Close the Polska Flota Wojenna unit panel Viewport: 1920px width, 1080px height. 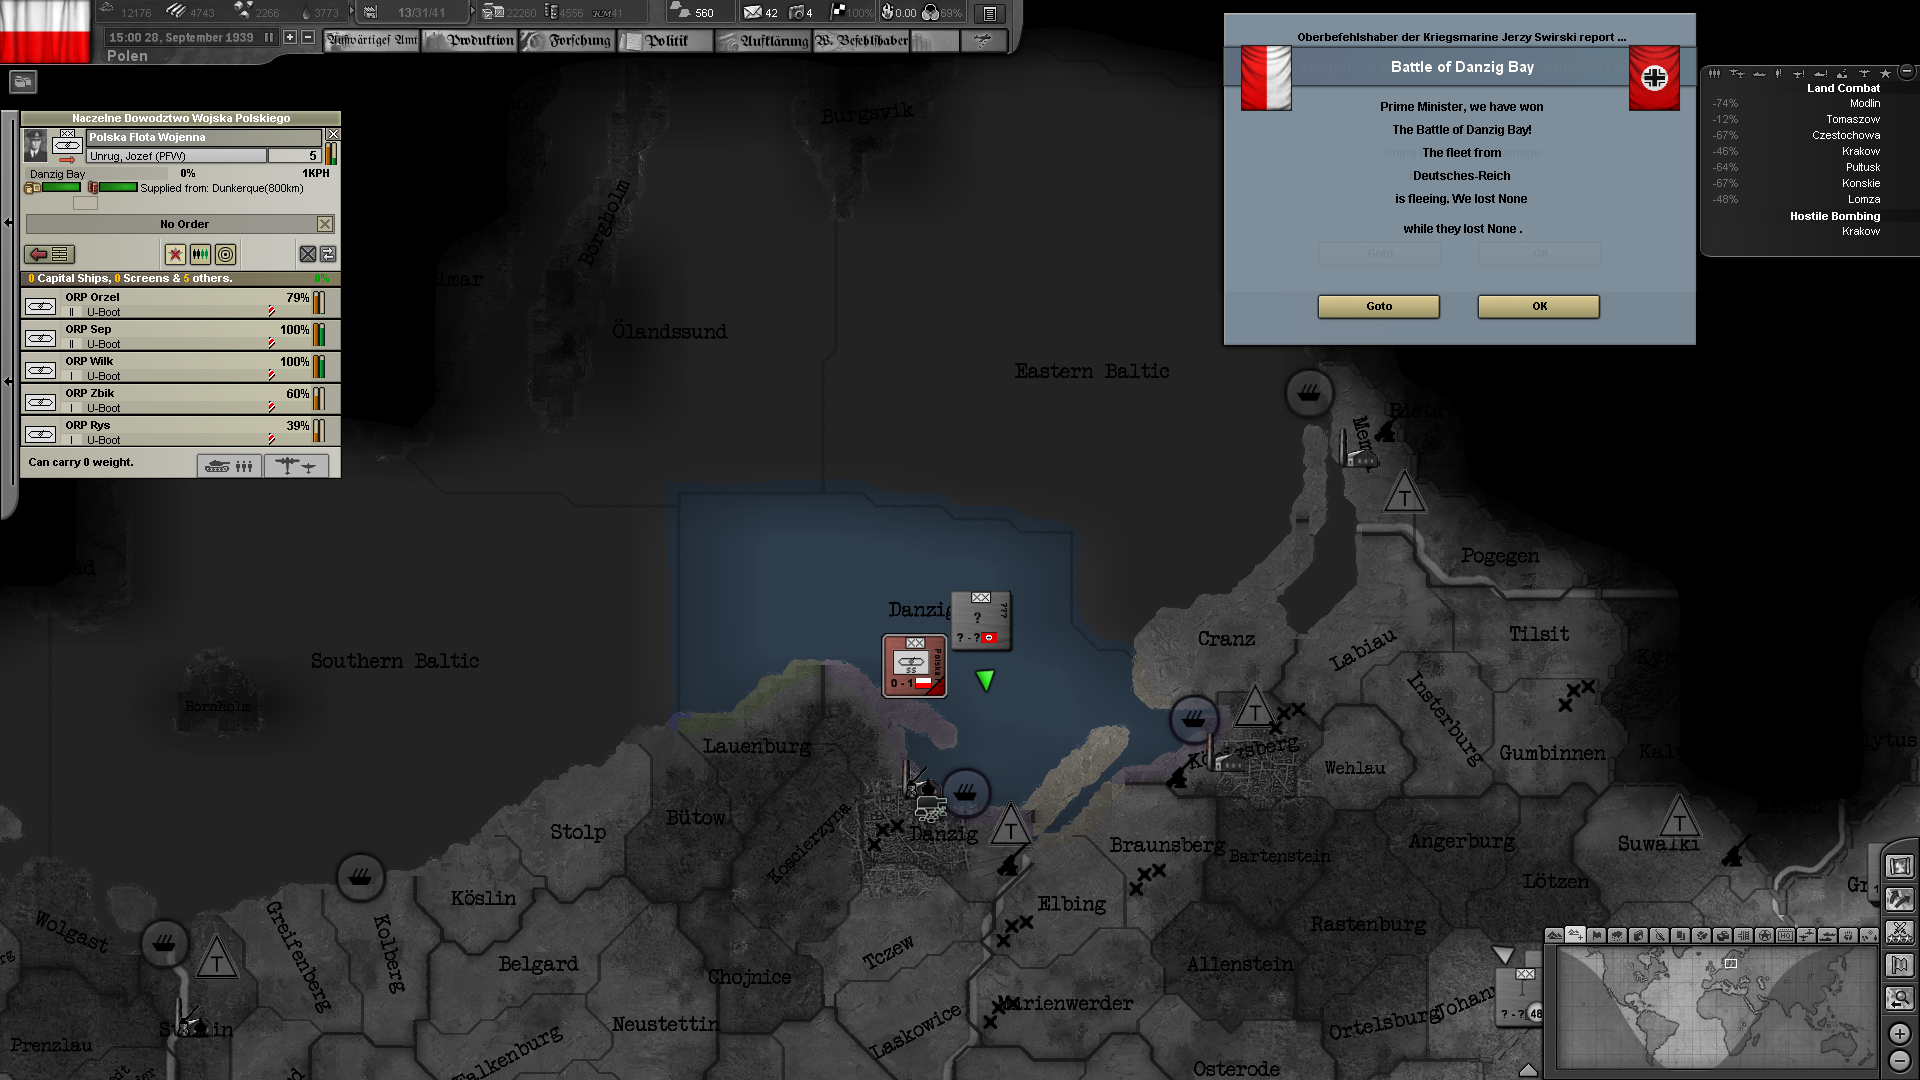pos(334,134)
